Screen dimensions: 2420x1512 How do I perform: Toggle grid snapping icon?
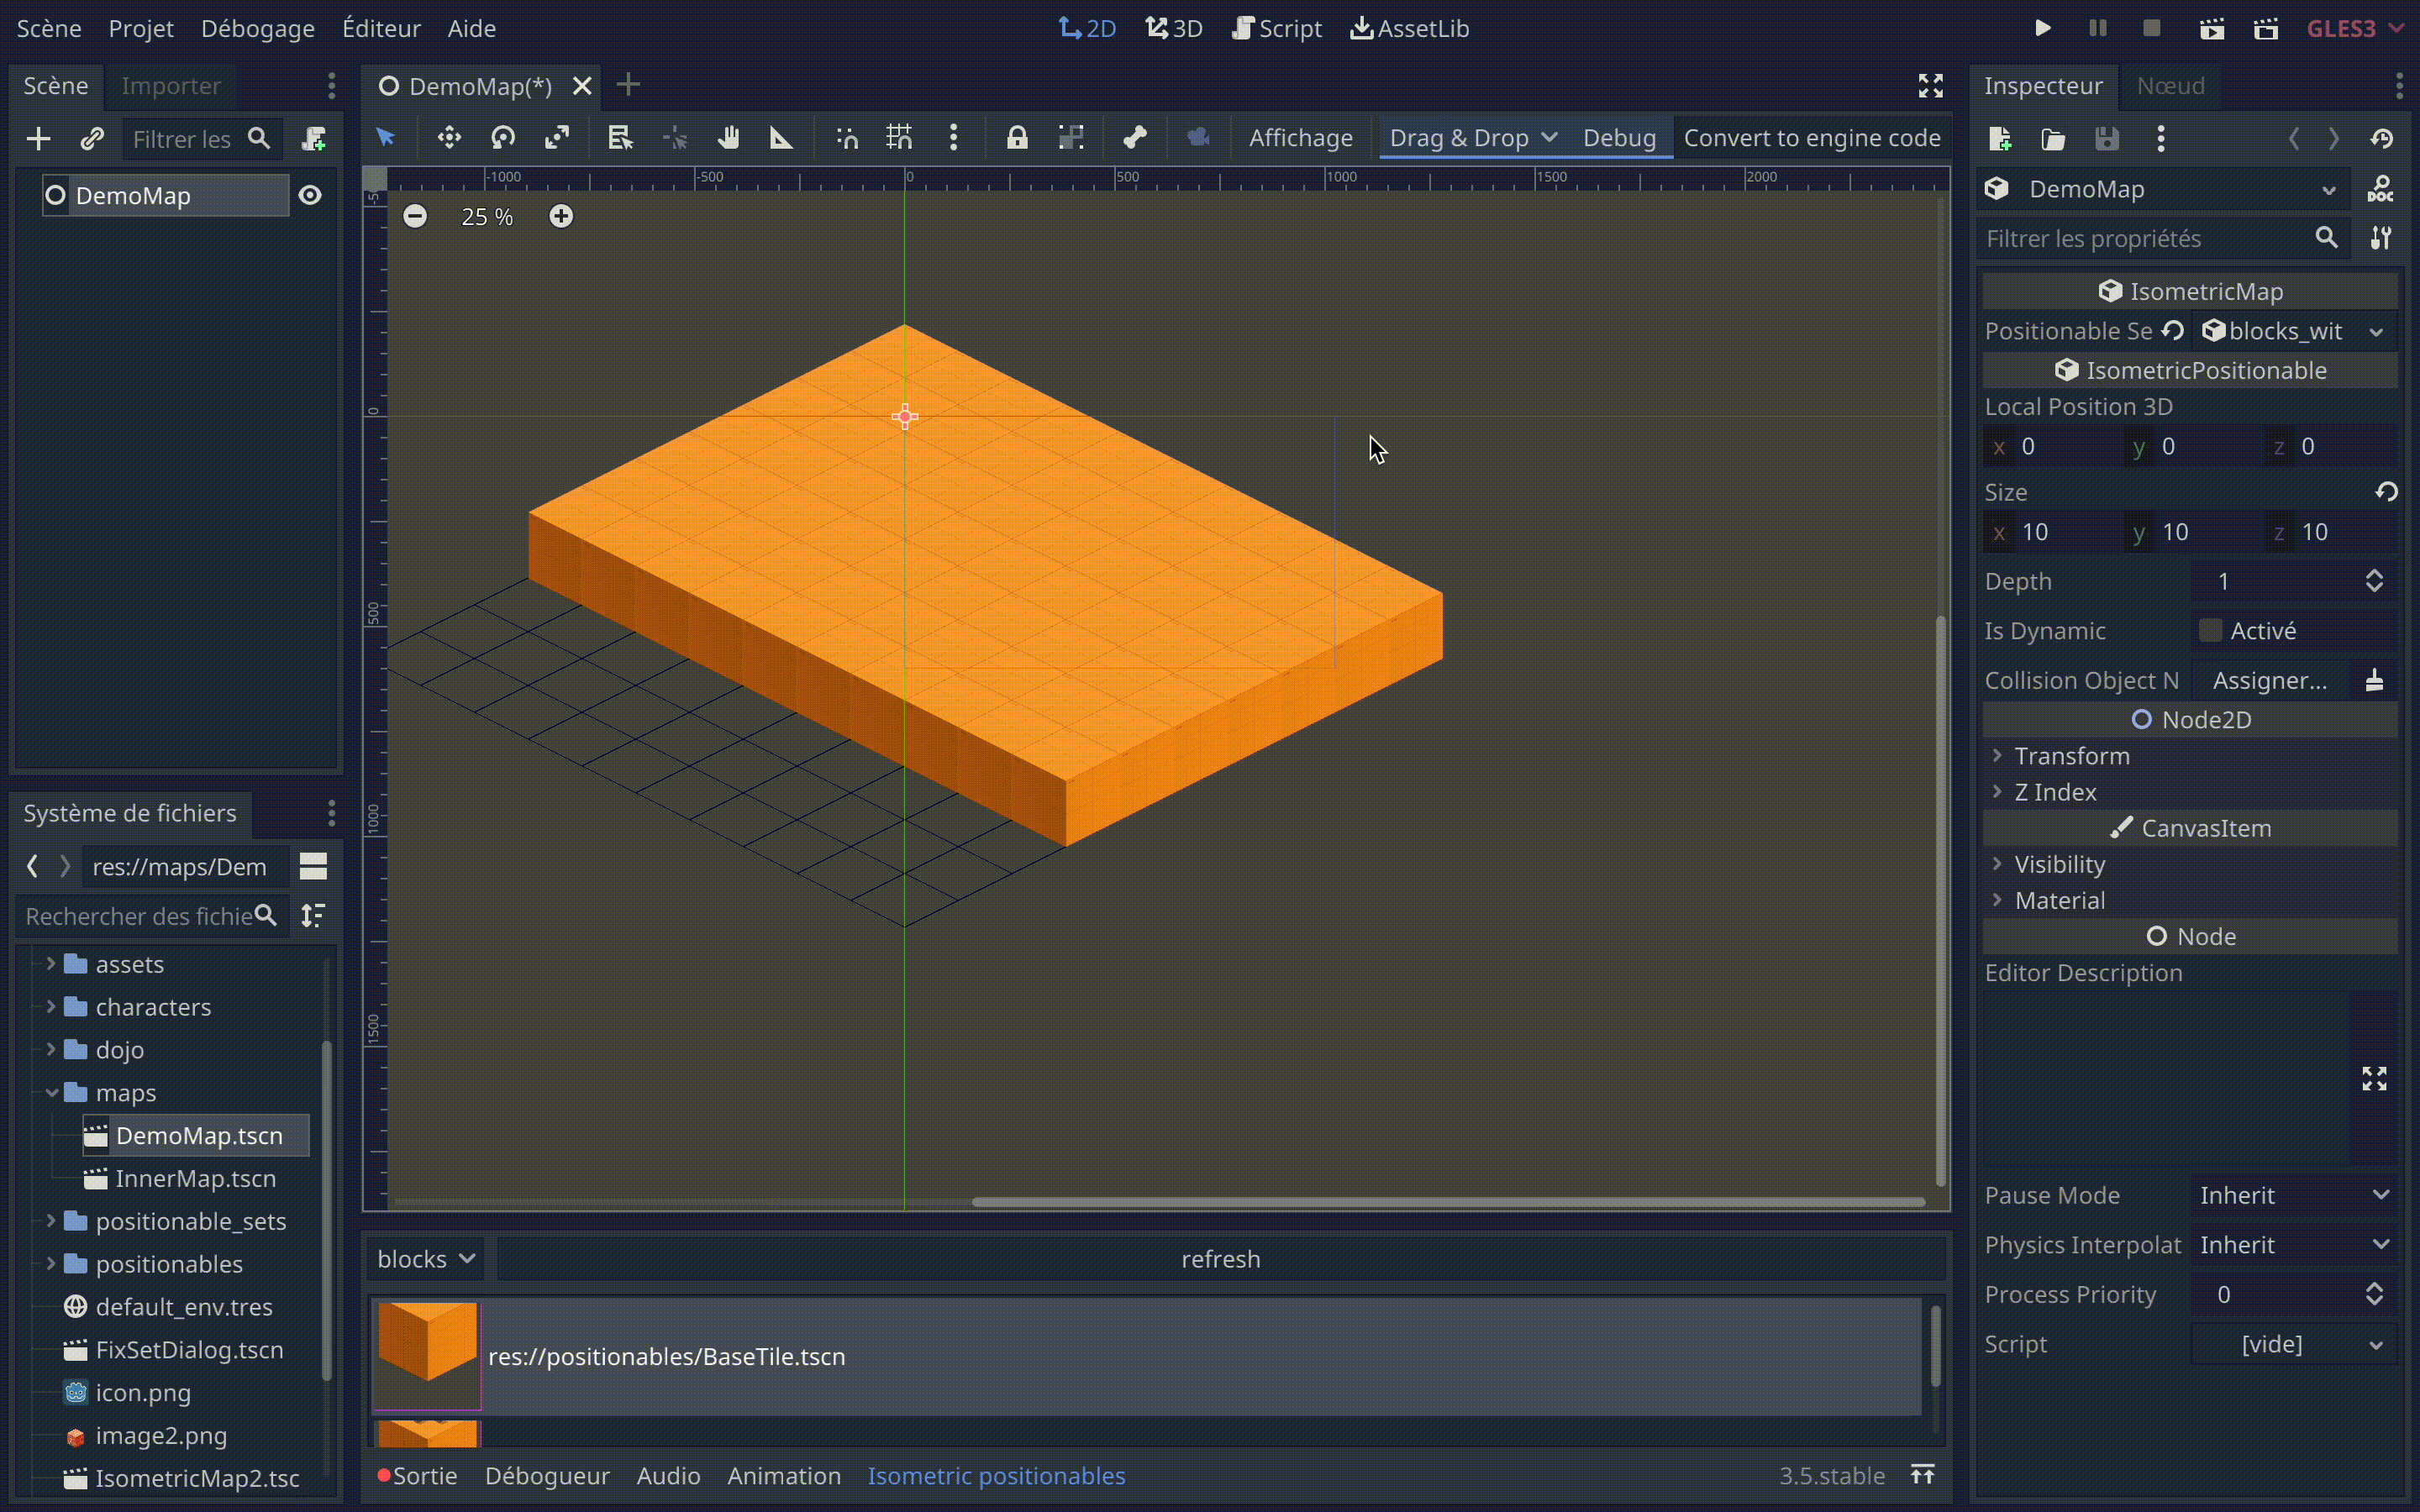click(x=899, y=138)
